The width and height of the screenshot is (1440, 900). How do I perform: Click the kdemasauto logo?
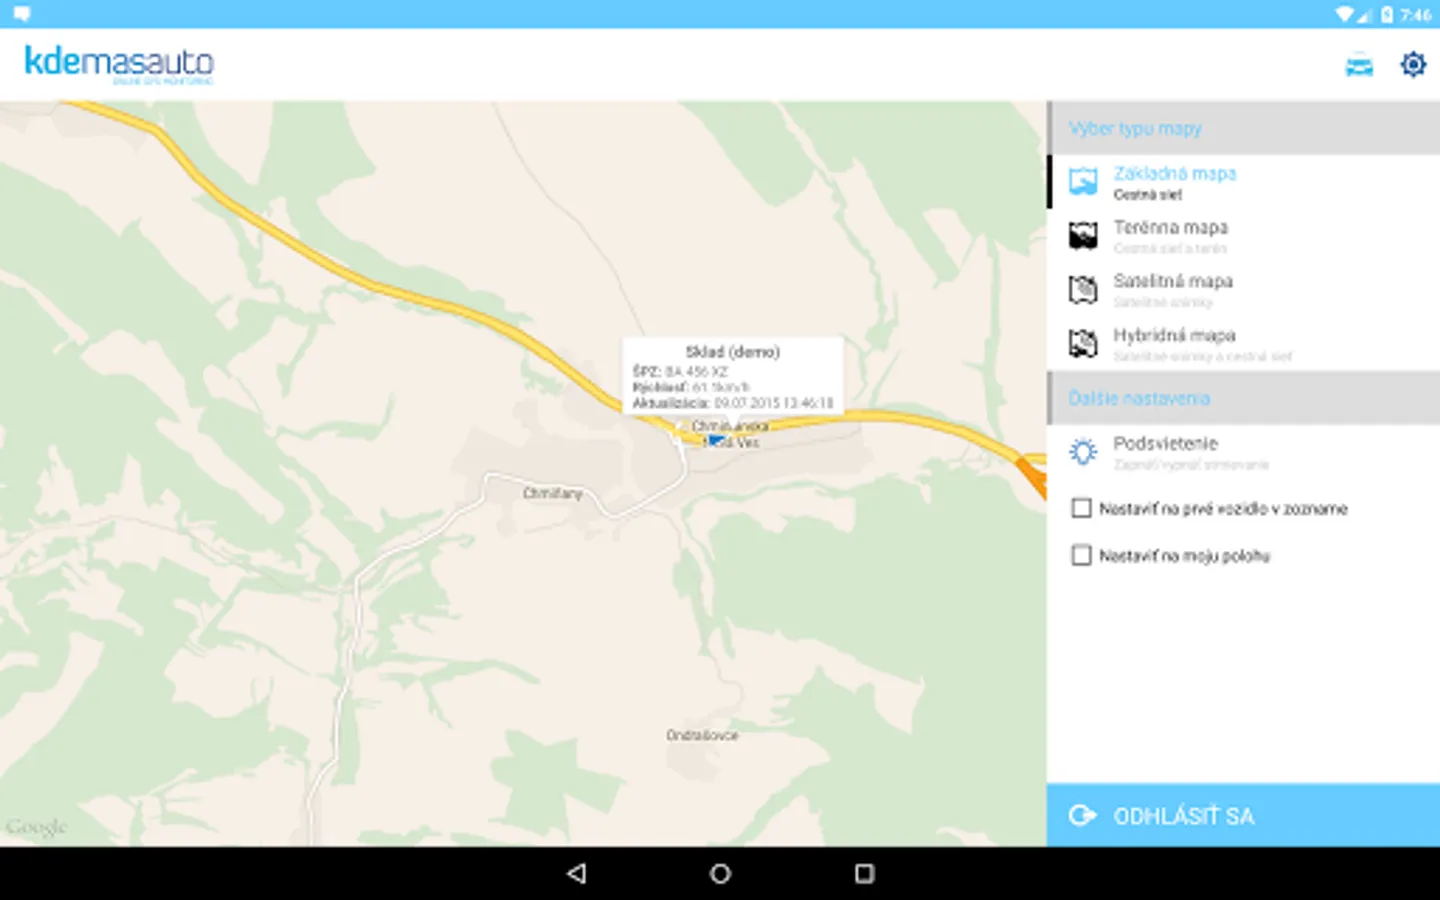tap(119, 64)
